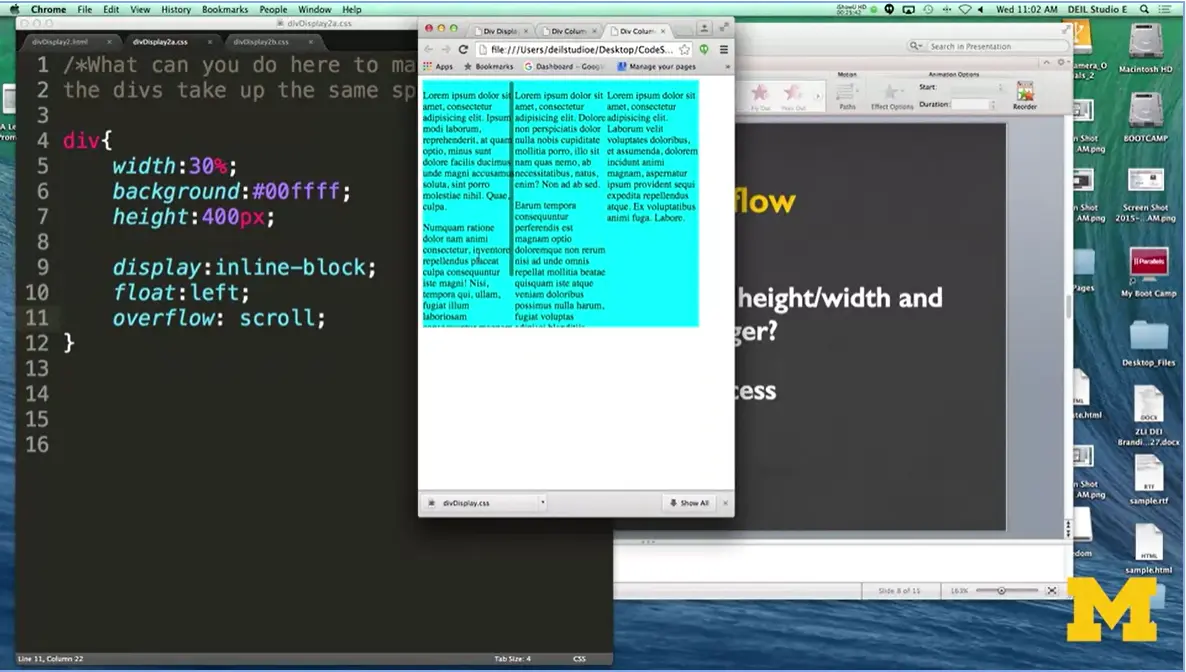
Task: Open the Apps shortcut on bookmarks bar
Action: [438, 67]
